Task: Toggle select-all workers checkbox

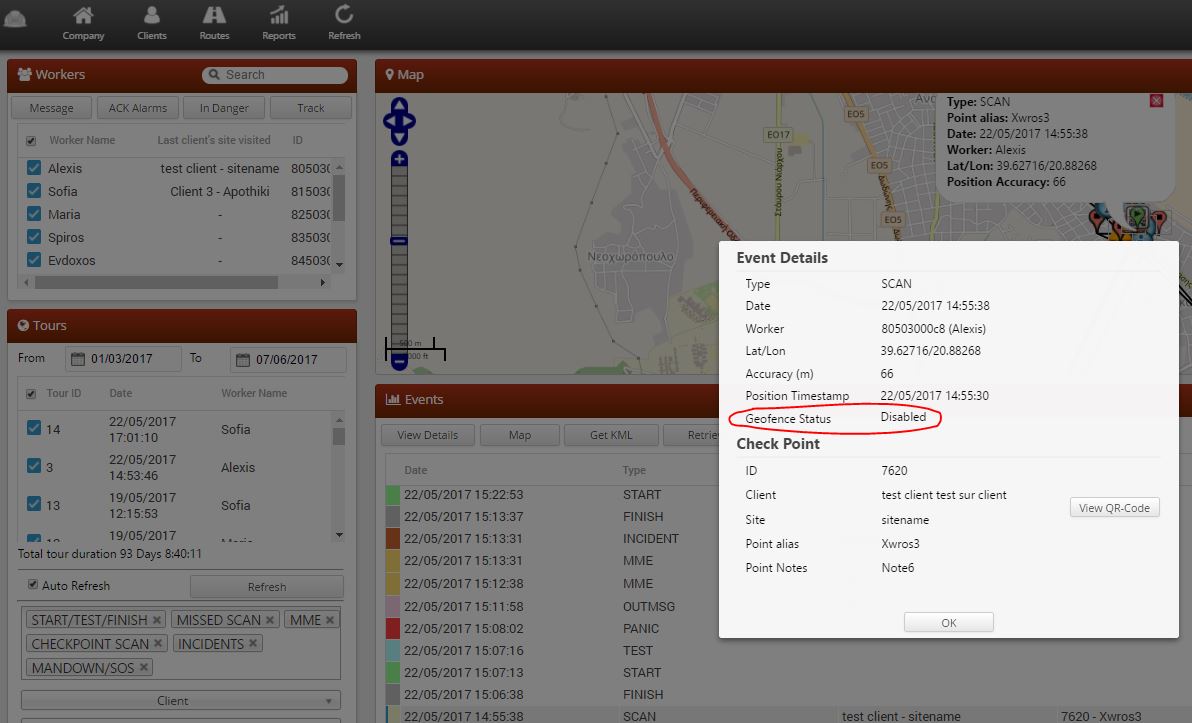Action: pyautogui.click(x=31, y=141)
